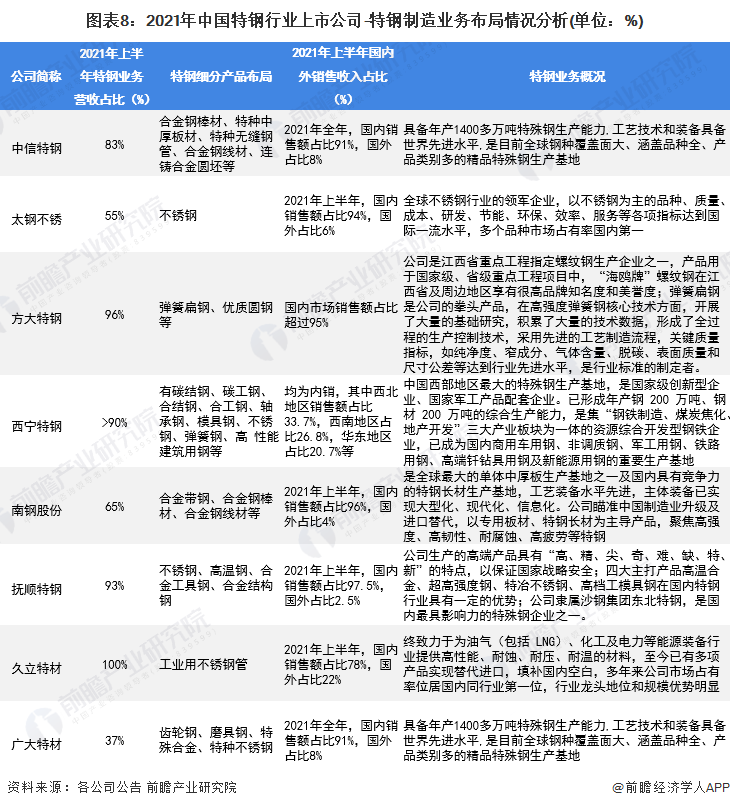
Task: Click the '工业用不锈钢管' product cell
Action: pyautogui.click(x=203, y=664)
